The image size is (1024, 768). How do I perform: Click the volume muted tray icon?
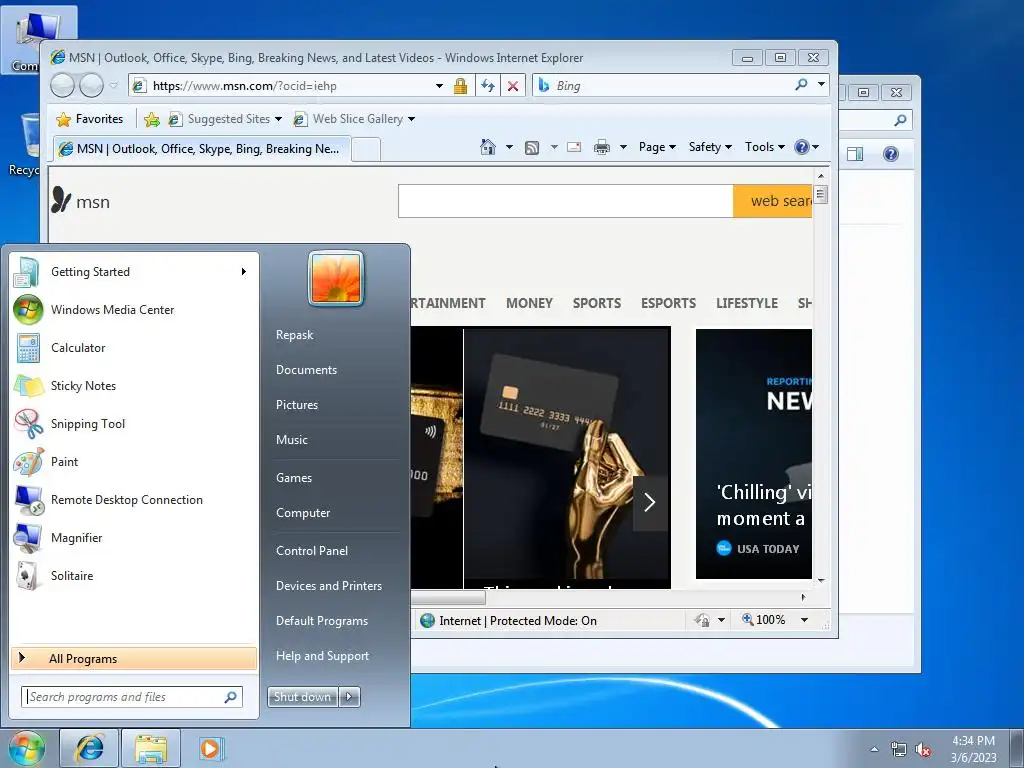point(923,749)
